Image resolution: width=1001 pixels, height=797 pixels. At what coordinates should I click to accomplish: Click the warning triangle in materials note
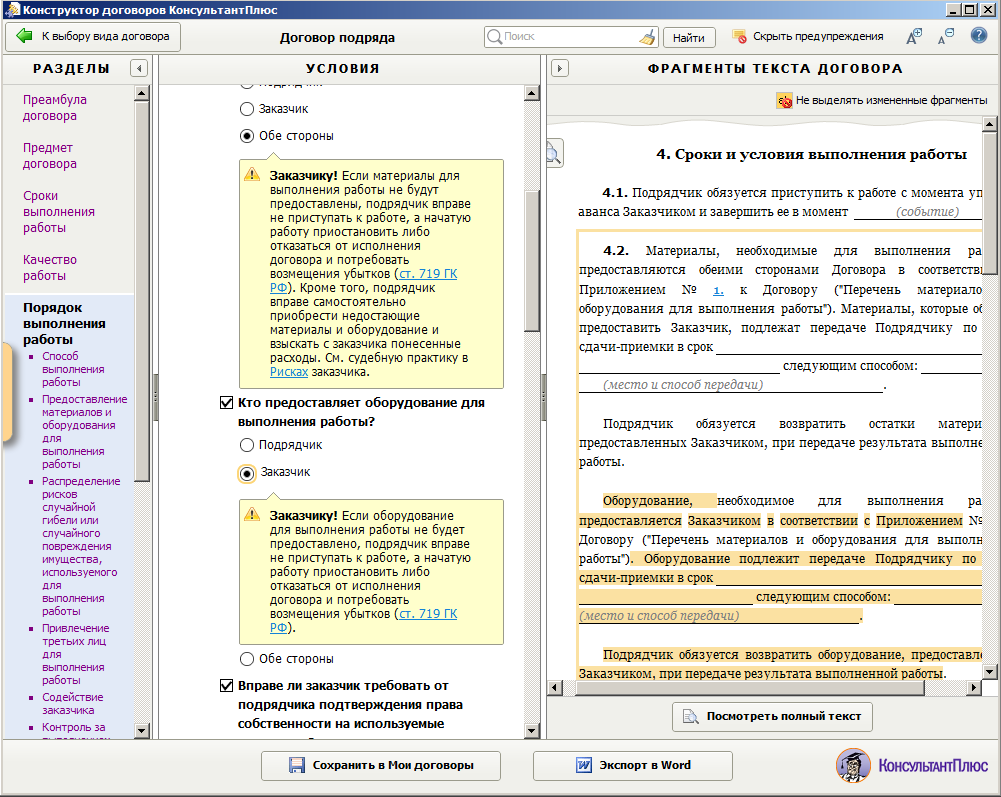(252, 174)
